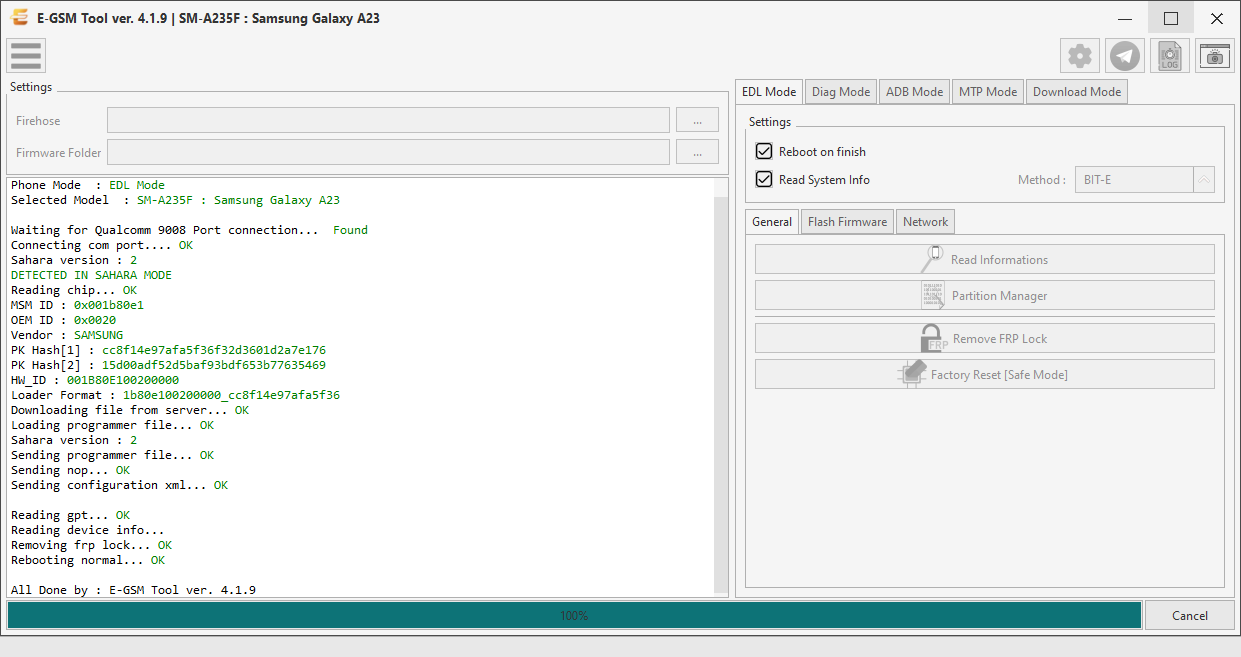Click the PK Hash[1] log line

pos(168,350)
